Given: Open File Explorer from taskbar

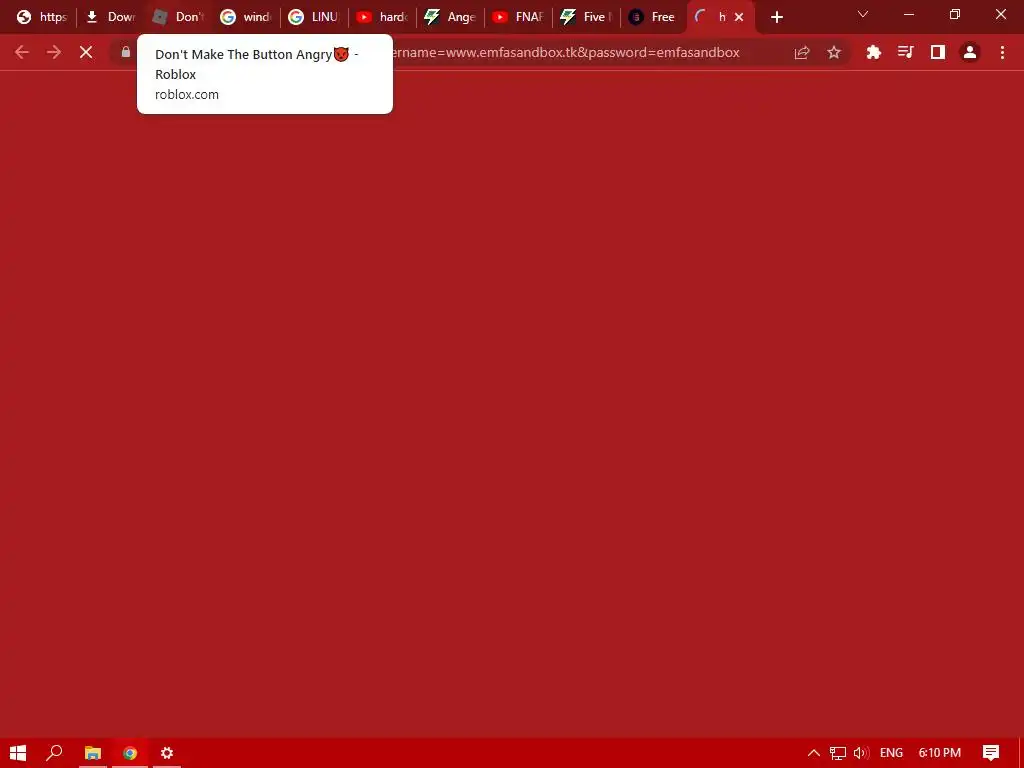Looking at the screenshot, I should 93,753.
